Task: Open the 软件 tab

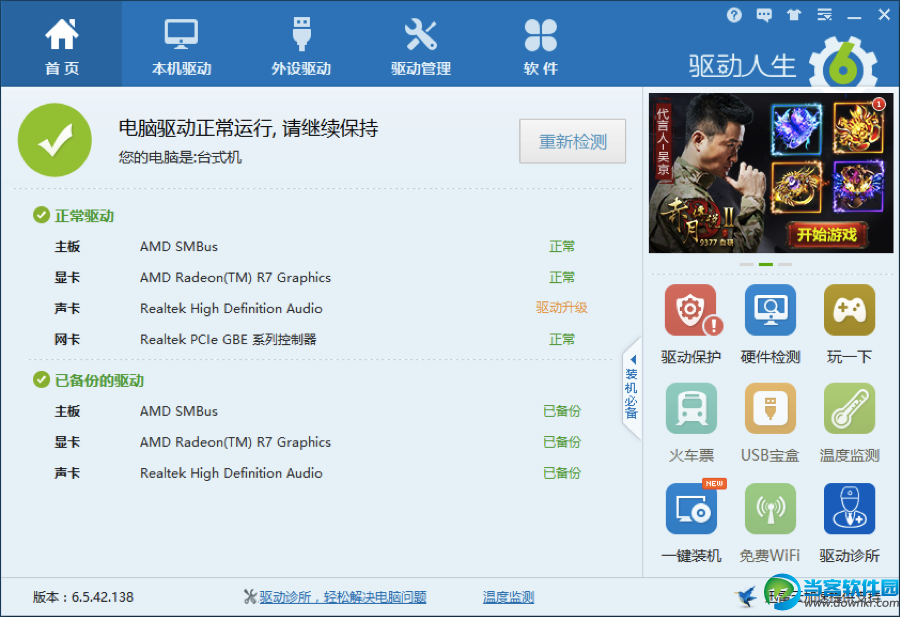Action: pos(541,47)
